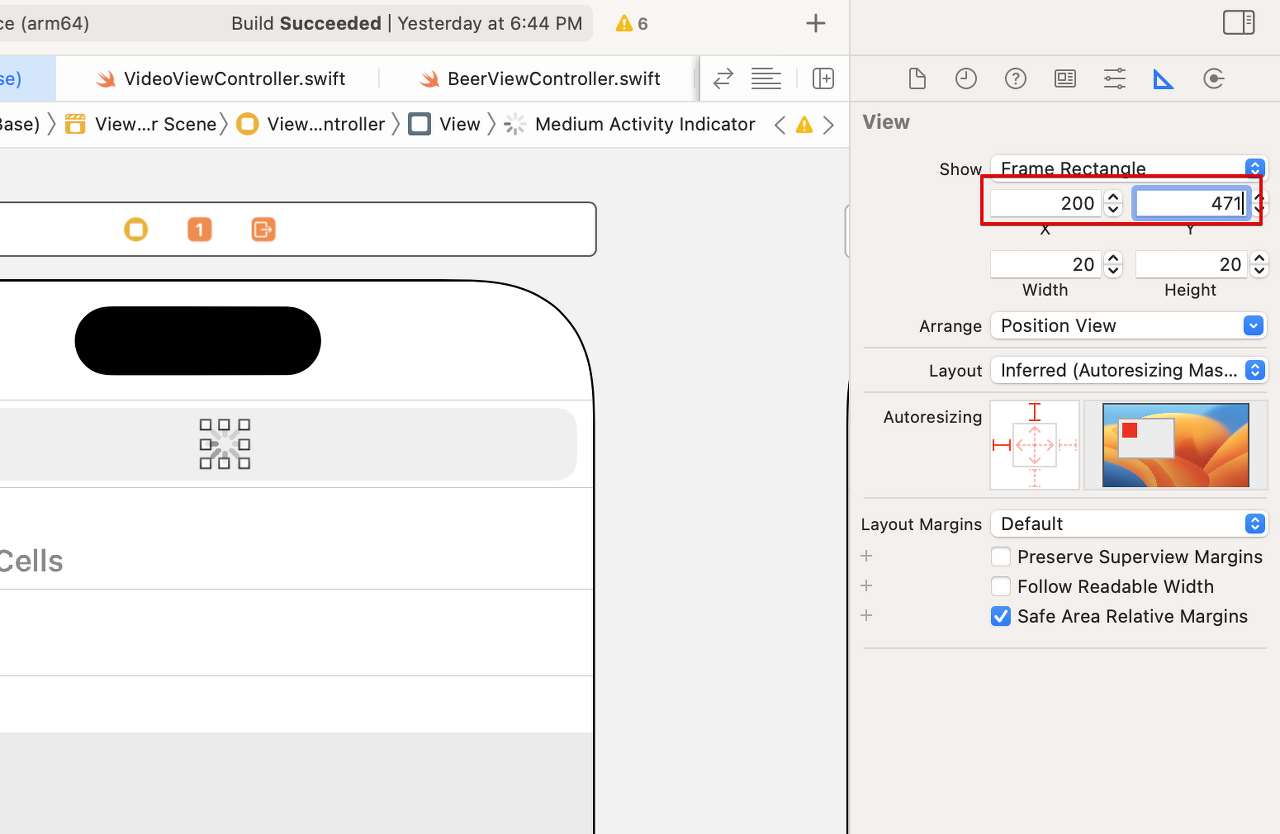Screen dimensions: 1280x834
Task: Go to previous issue arrow in jump bar
Action: (780, 125)
